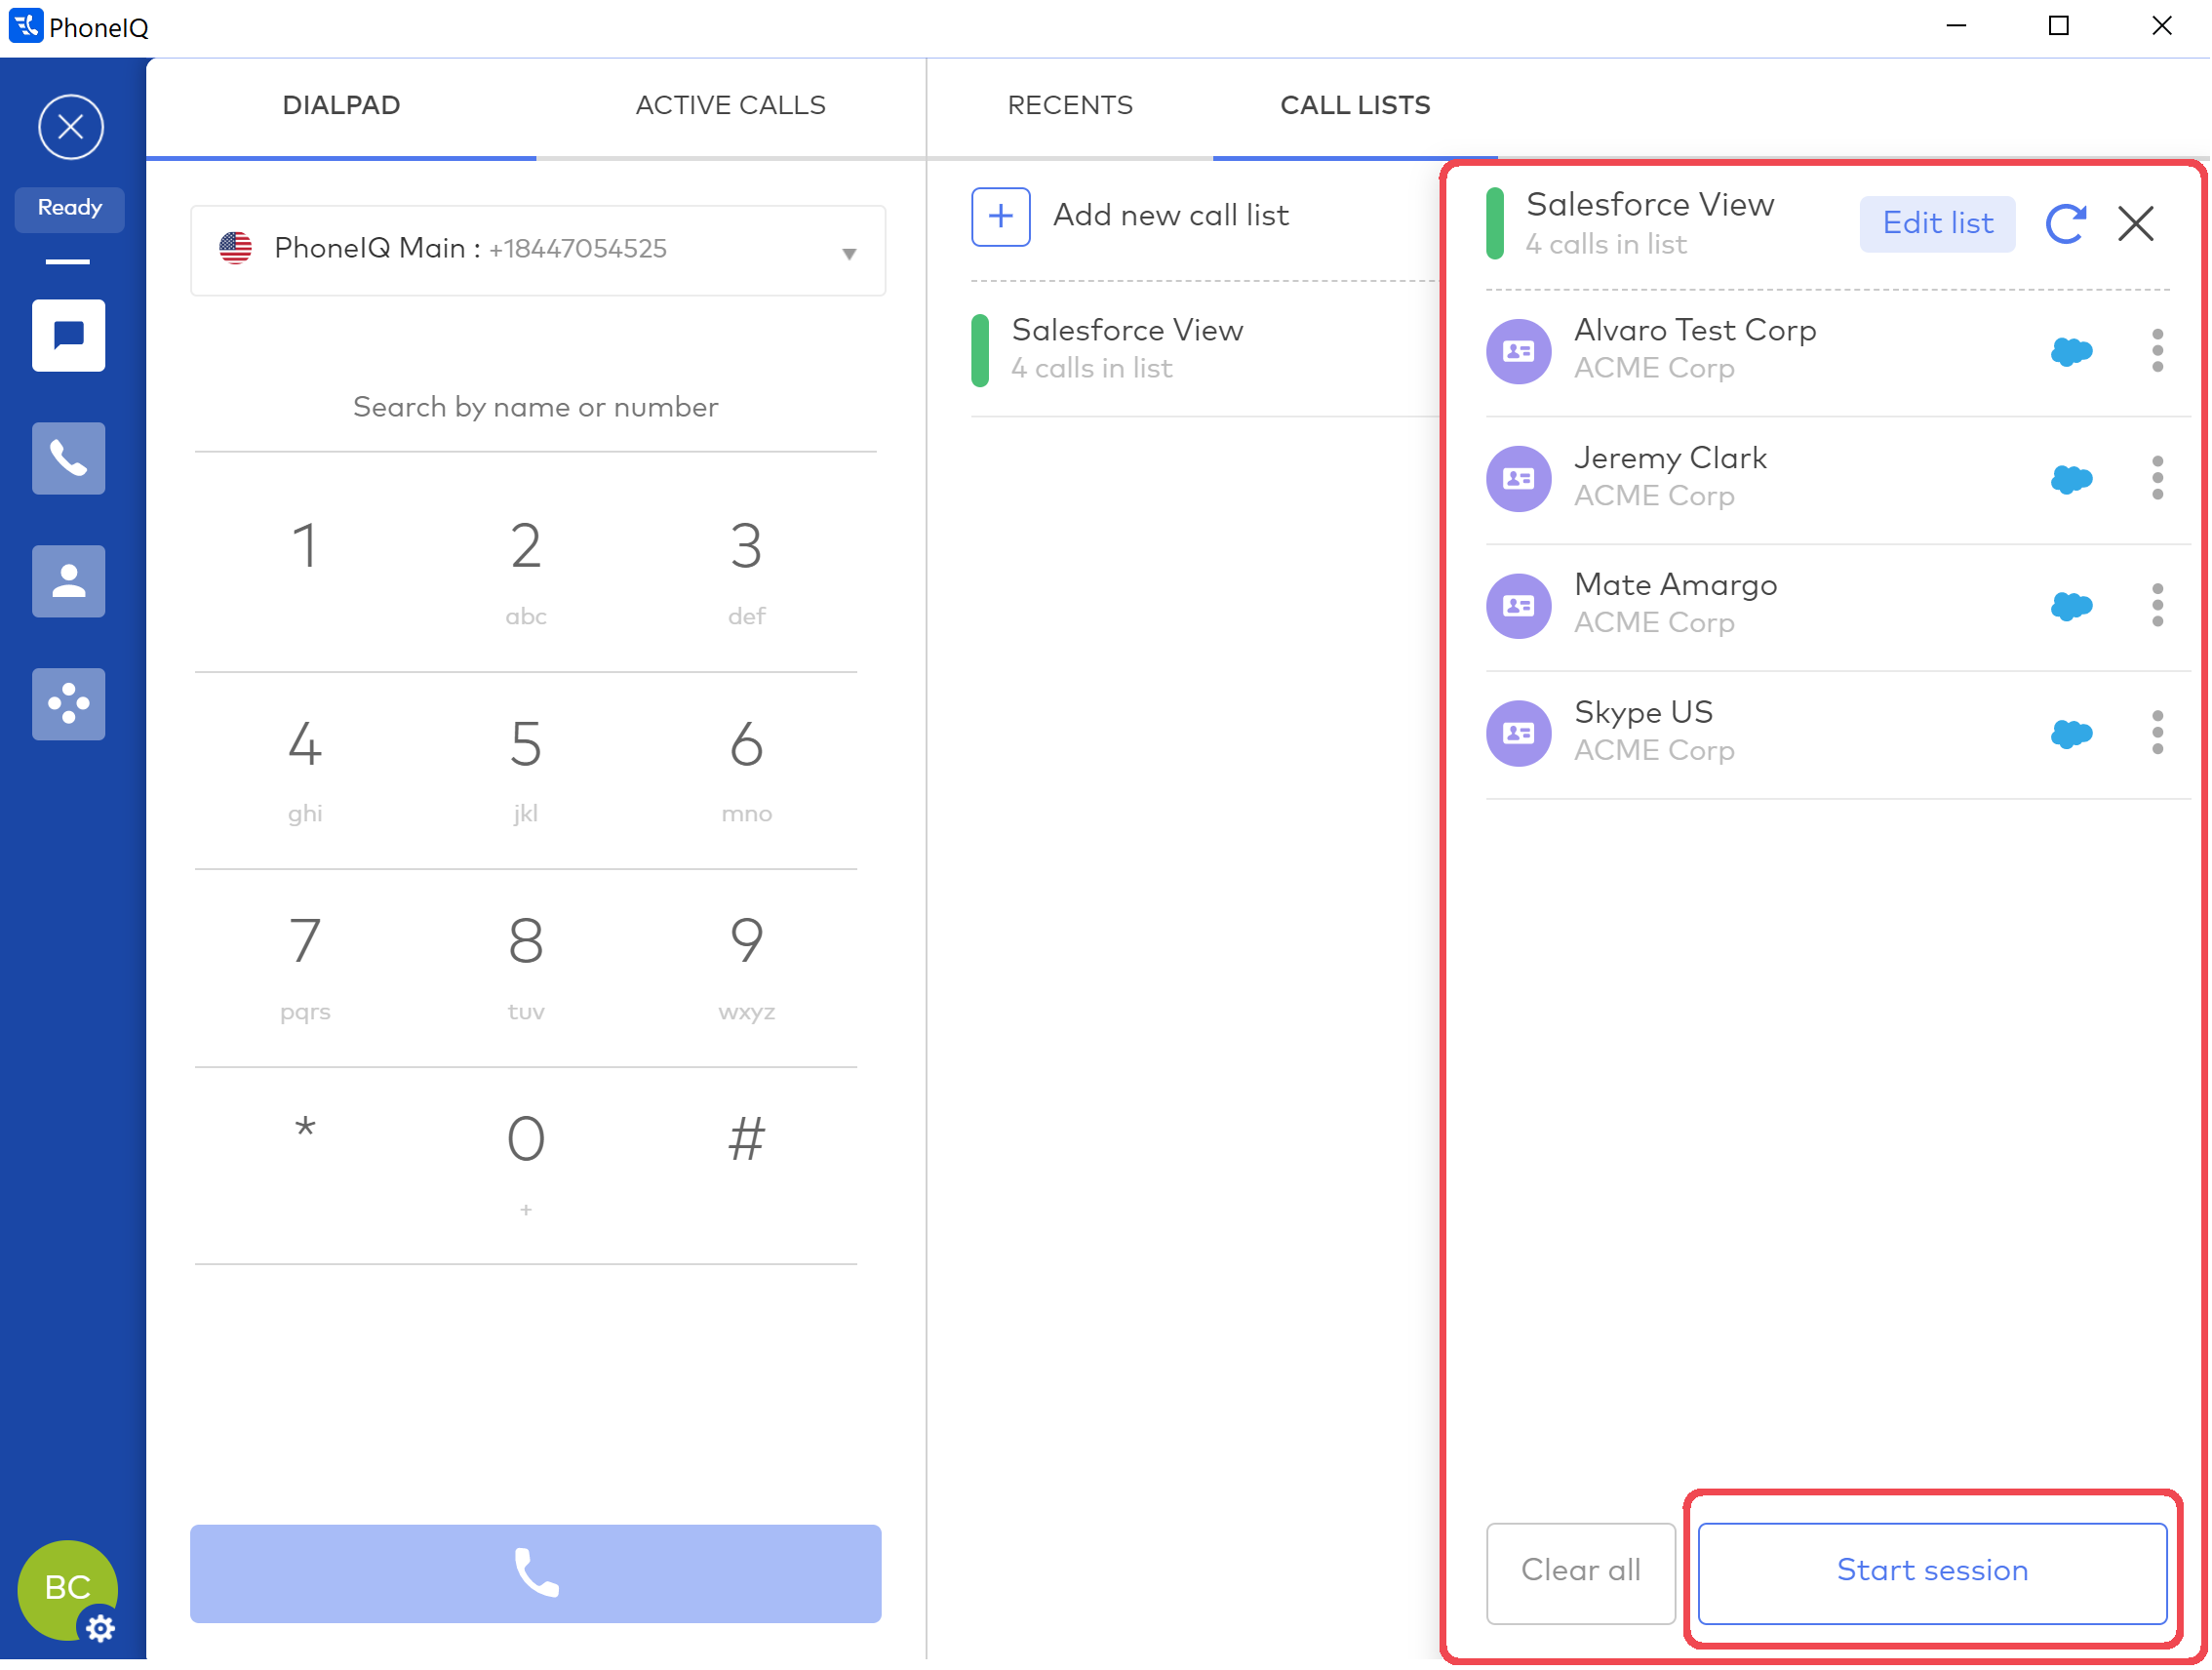
Task: Click the phone icon in left sidebar
Action: [x=68, y=459]
